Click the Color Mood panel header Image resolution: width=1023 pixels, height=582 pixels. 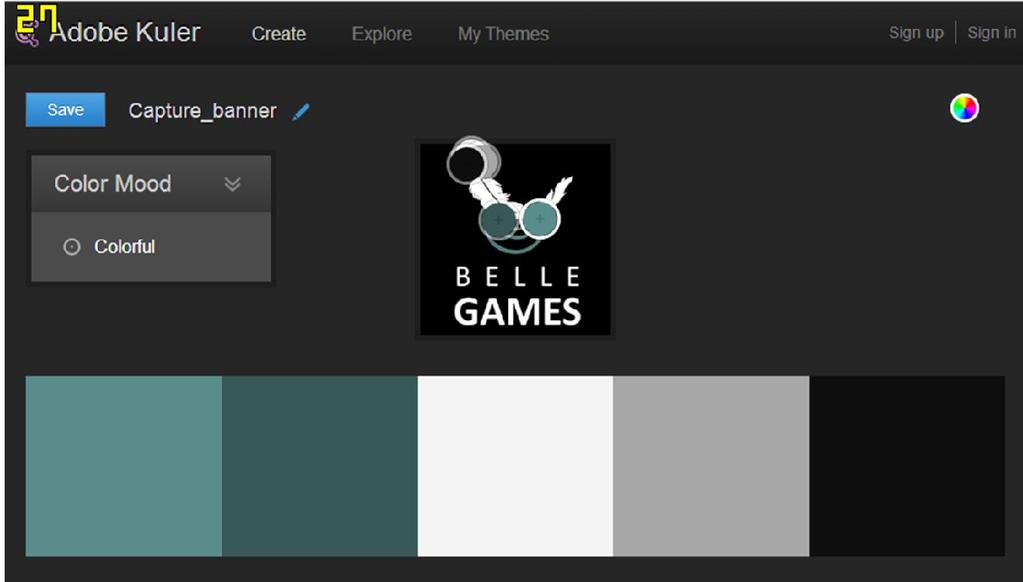[x=151, y=183]
